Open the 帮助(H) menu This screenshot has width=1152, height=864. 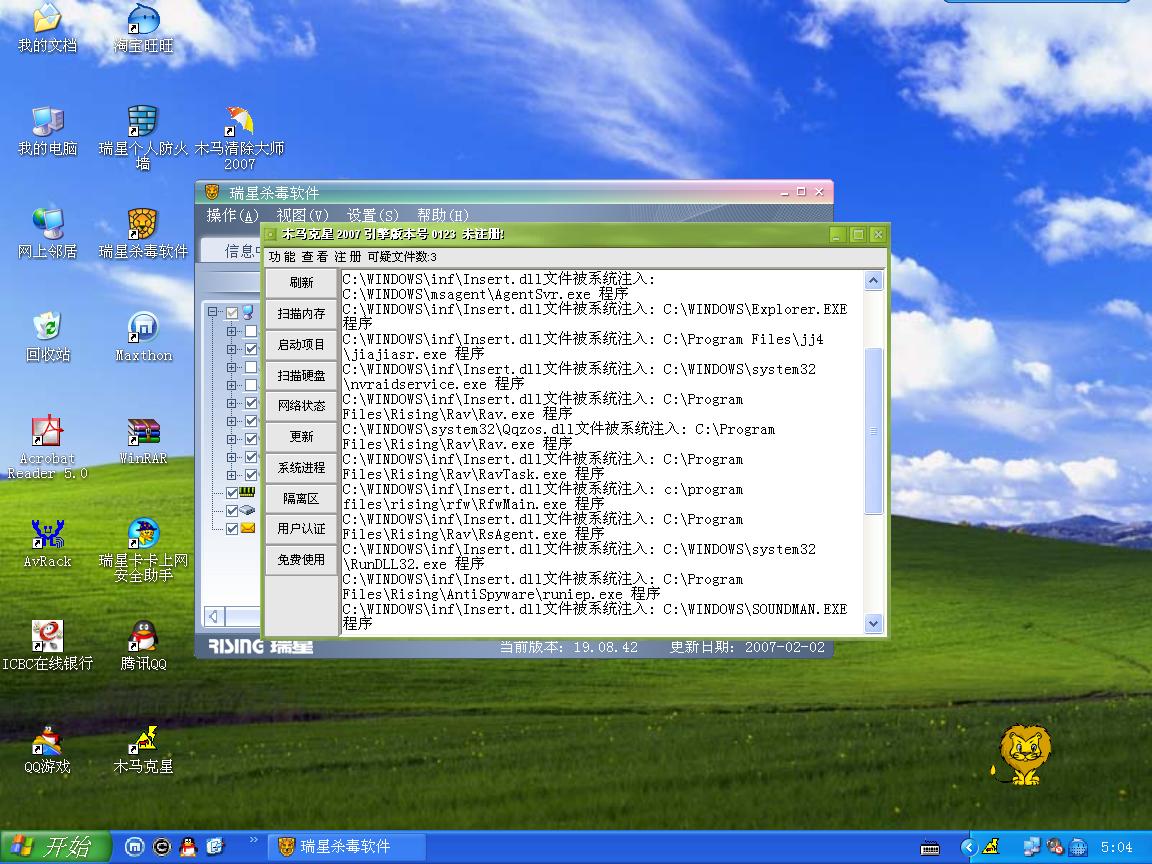click(442, 215)
